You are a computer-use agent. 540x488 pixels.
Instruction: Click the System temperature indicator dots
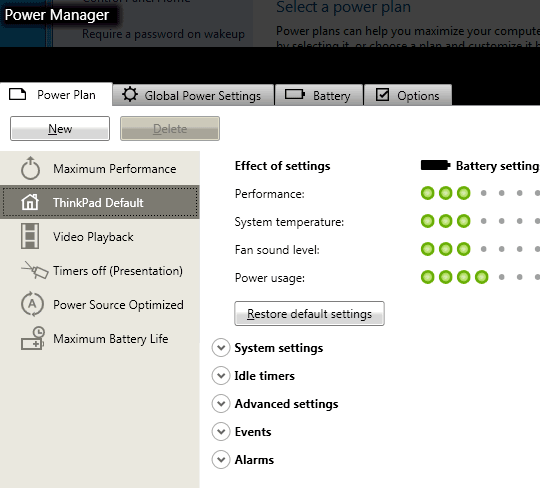pos(480,221)
